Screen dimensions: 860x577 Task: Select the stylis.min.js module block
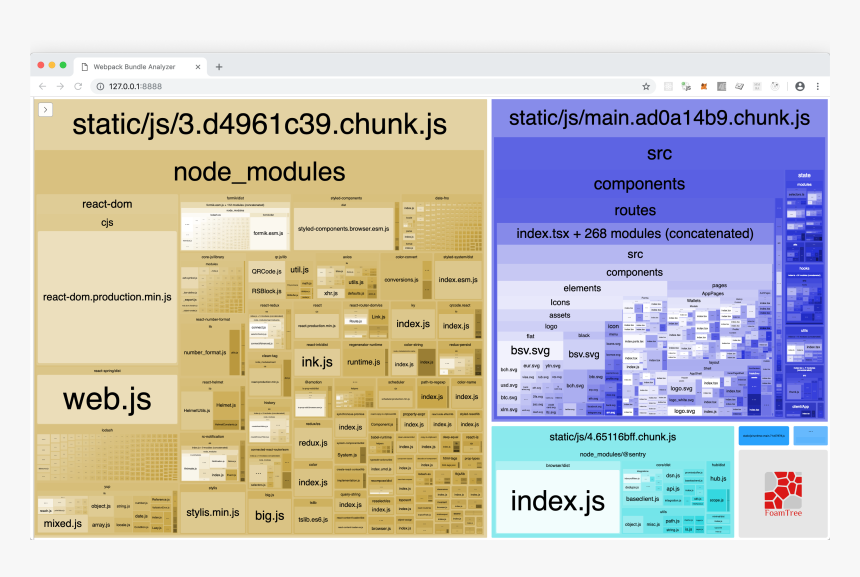212,512
